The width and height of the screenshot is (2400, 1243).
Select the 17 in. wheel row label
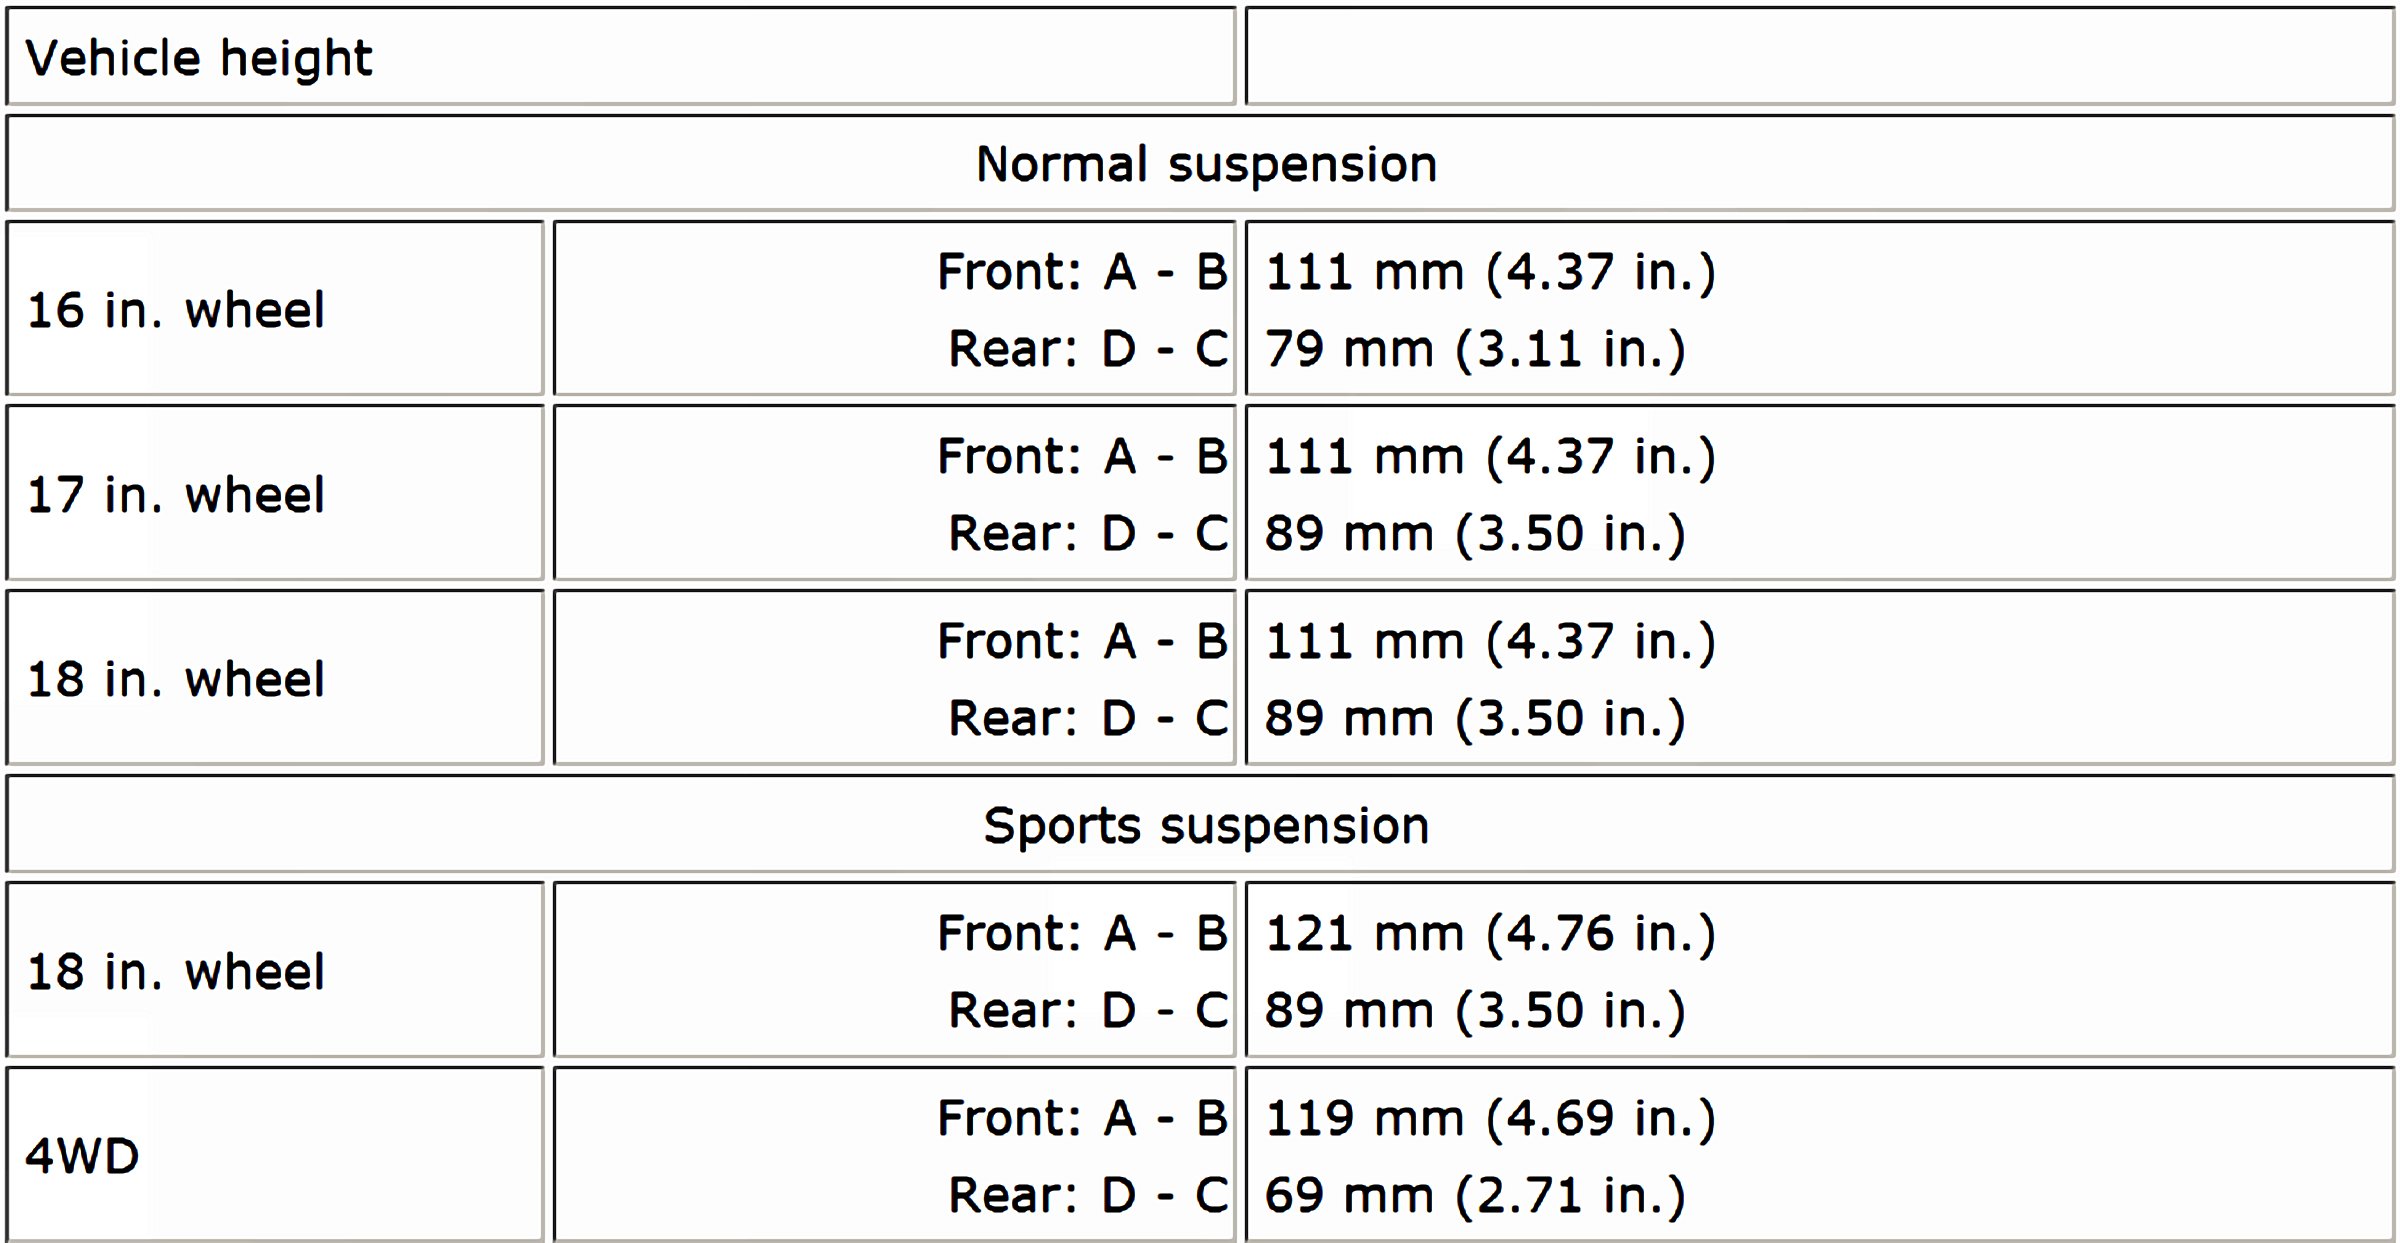(176, 495)
